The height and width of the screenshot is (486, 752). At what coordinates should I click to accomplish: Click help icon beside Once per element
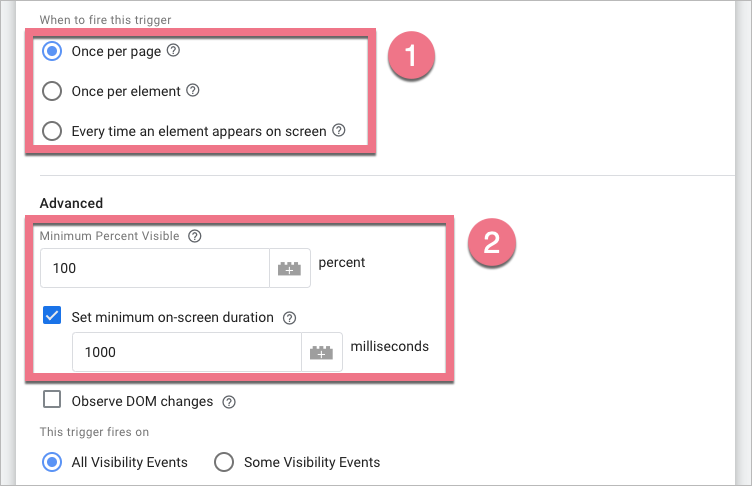193,90
